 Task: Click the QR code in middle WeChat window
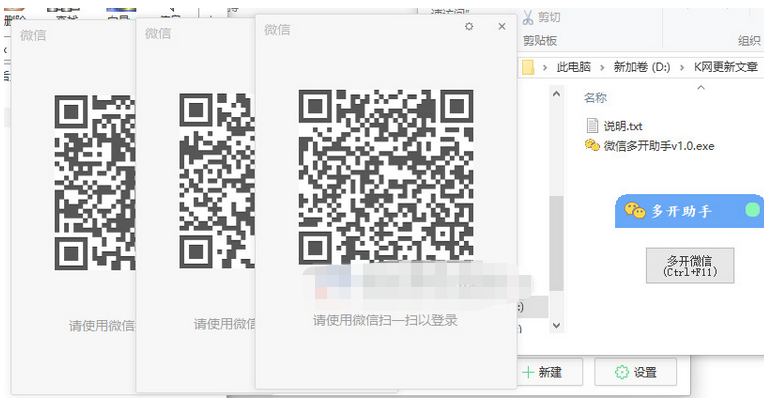coord(217,181)
